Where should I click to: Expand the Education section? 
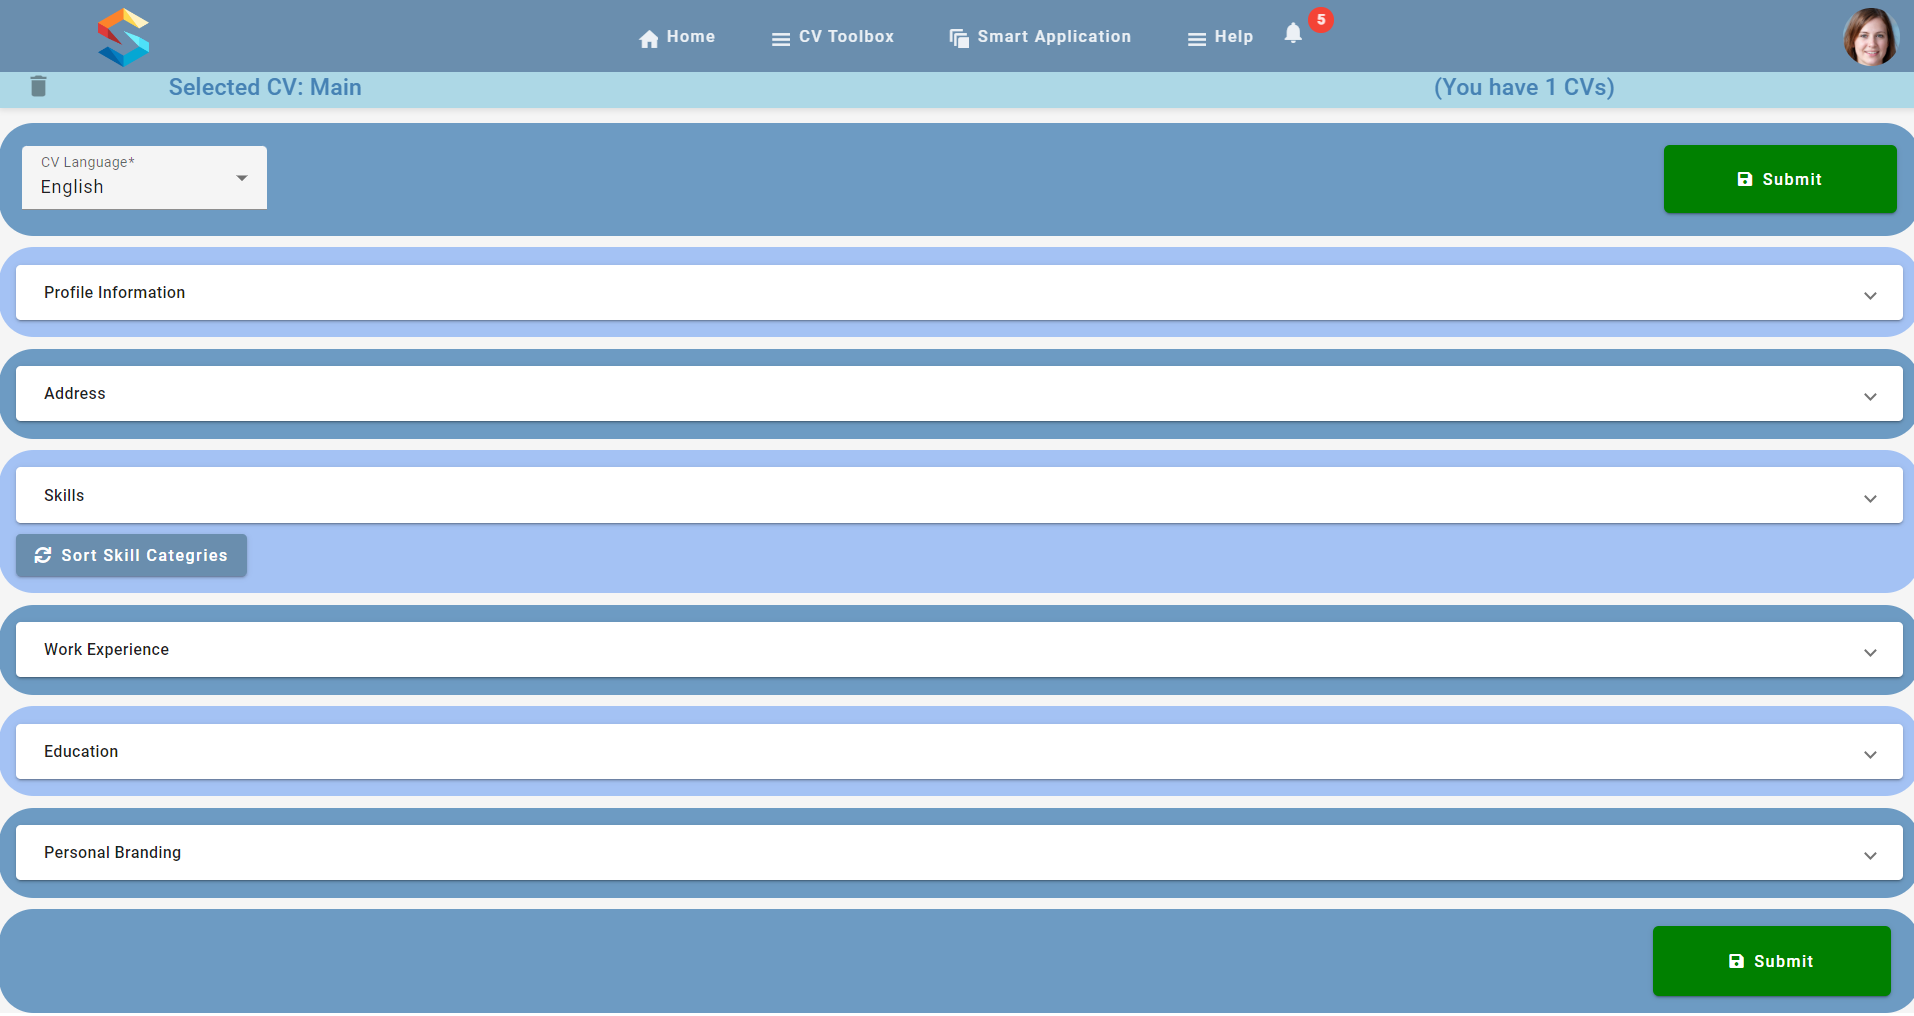click(x=959, y=752)
